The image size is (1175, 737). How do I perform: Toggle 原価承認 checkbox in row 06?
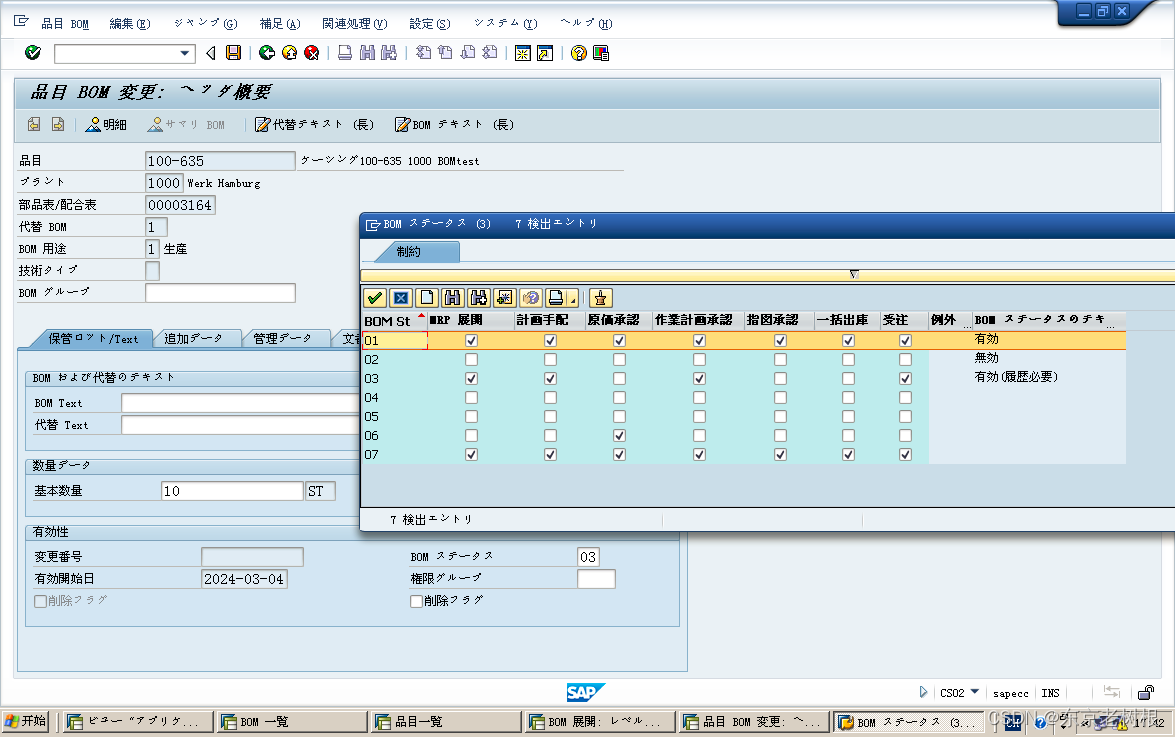[x=619, y=435]
